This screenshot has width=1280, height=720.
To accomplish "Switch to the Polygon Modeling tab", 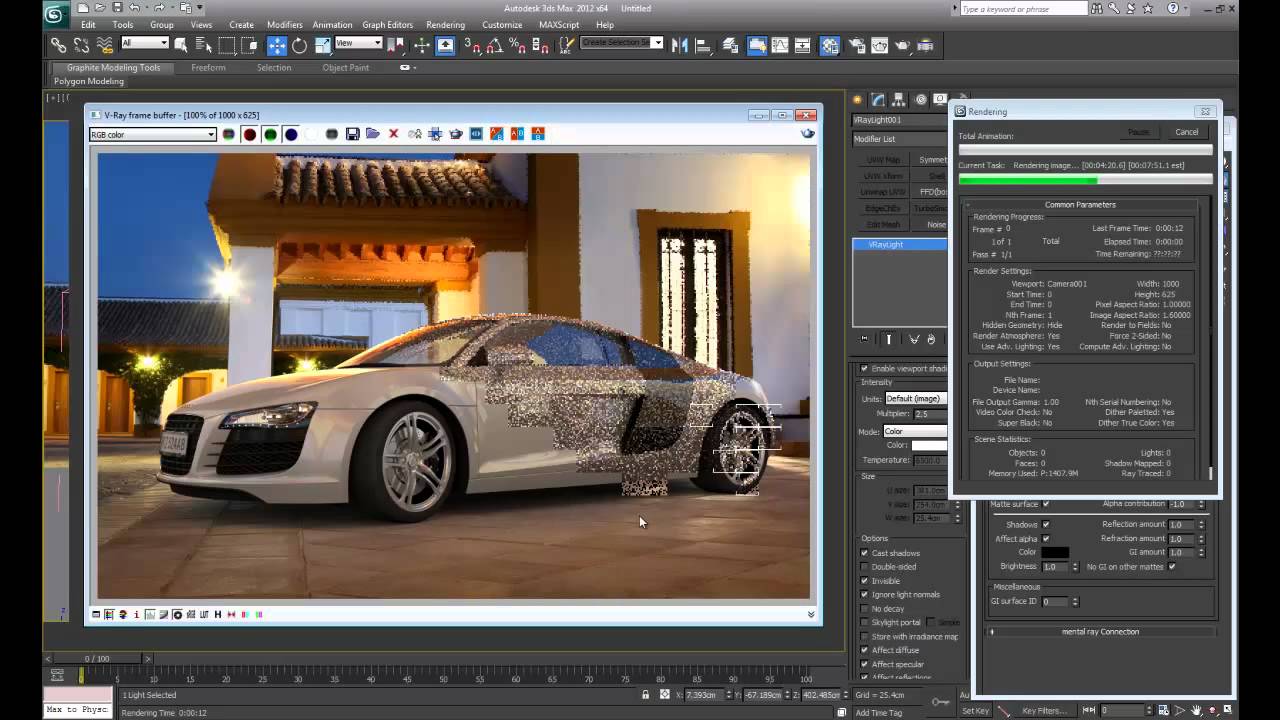I will (x=89, y=81).
